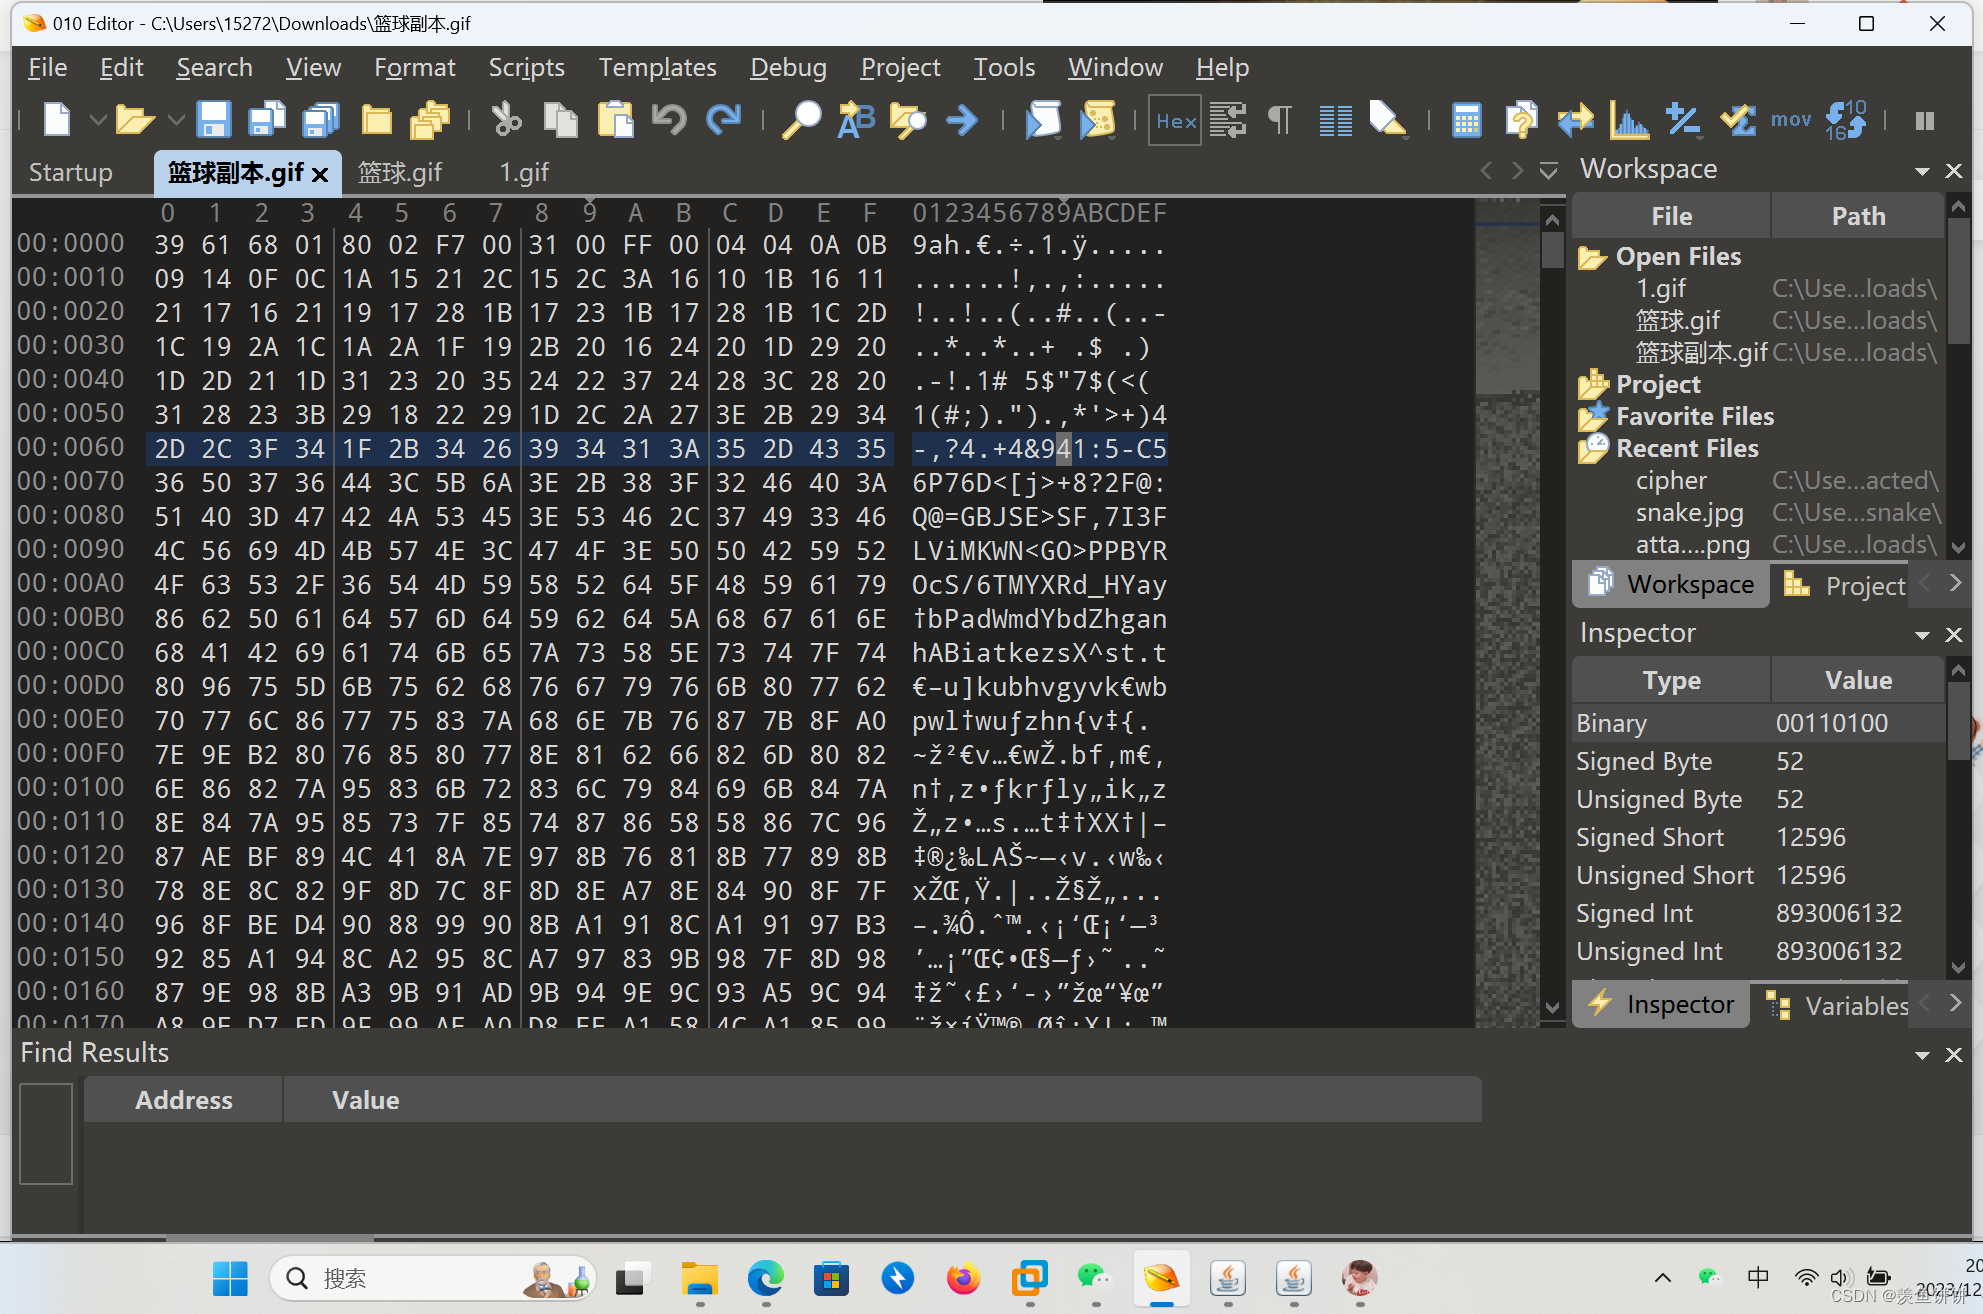
Task: Click the Compare Files arrows icon
Action: point(1575,120)
